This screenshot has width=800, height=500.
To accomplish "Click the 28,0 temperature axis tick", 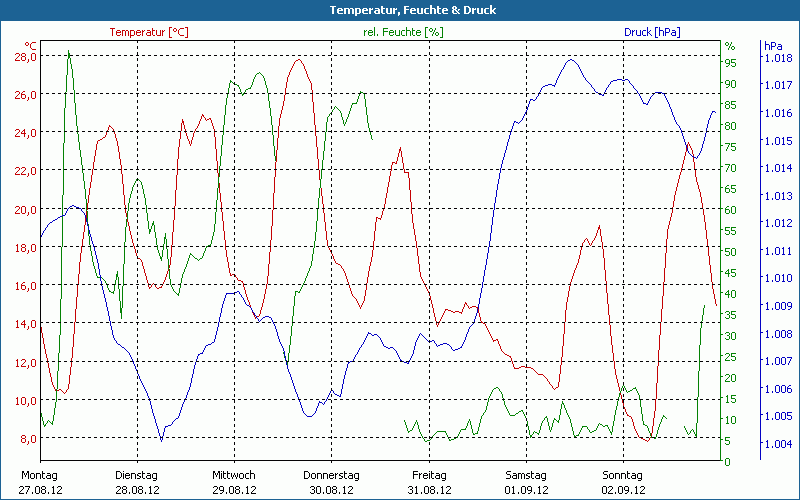I will (24, 57).
